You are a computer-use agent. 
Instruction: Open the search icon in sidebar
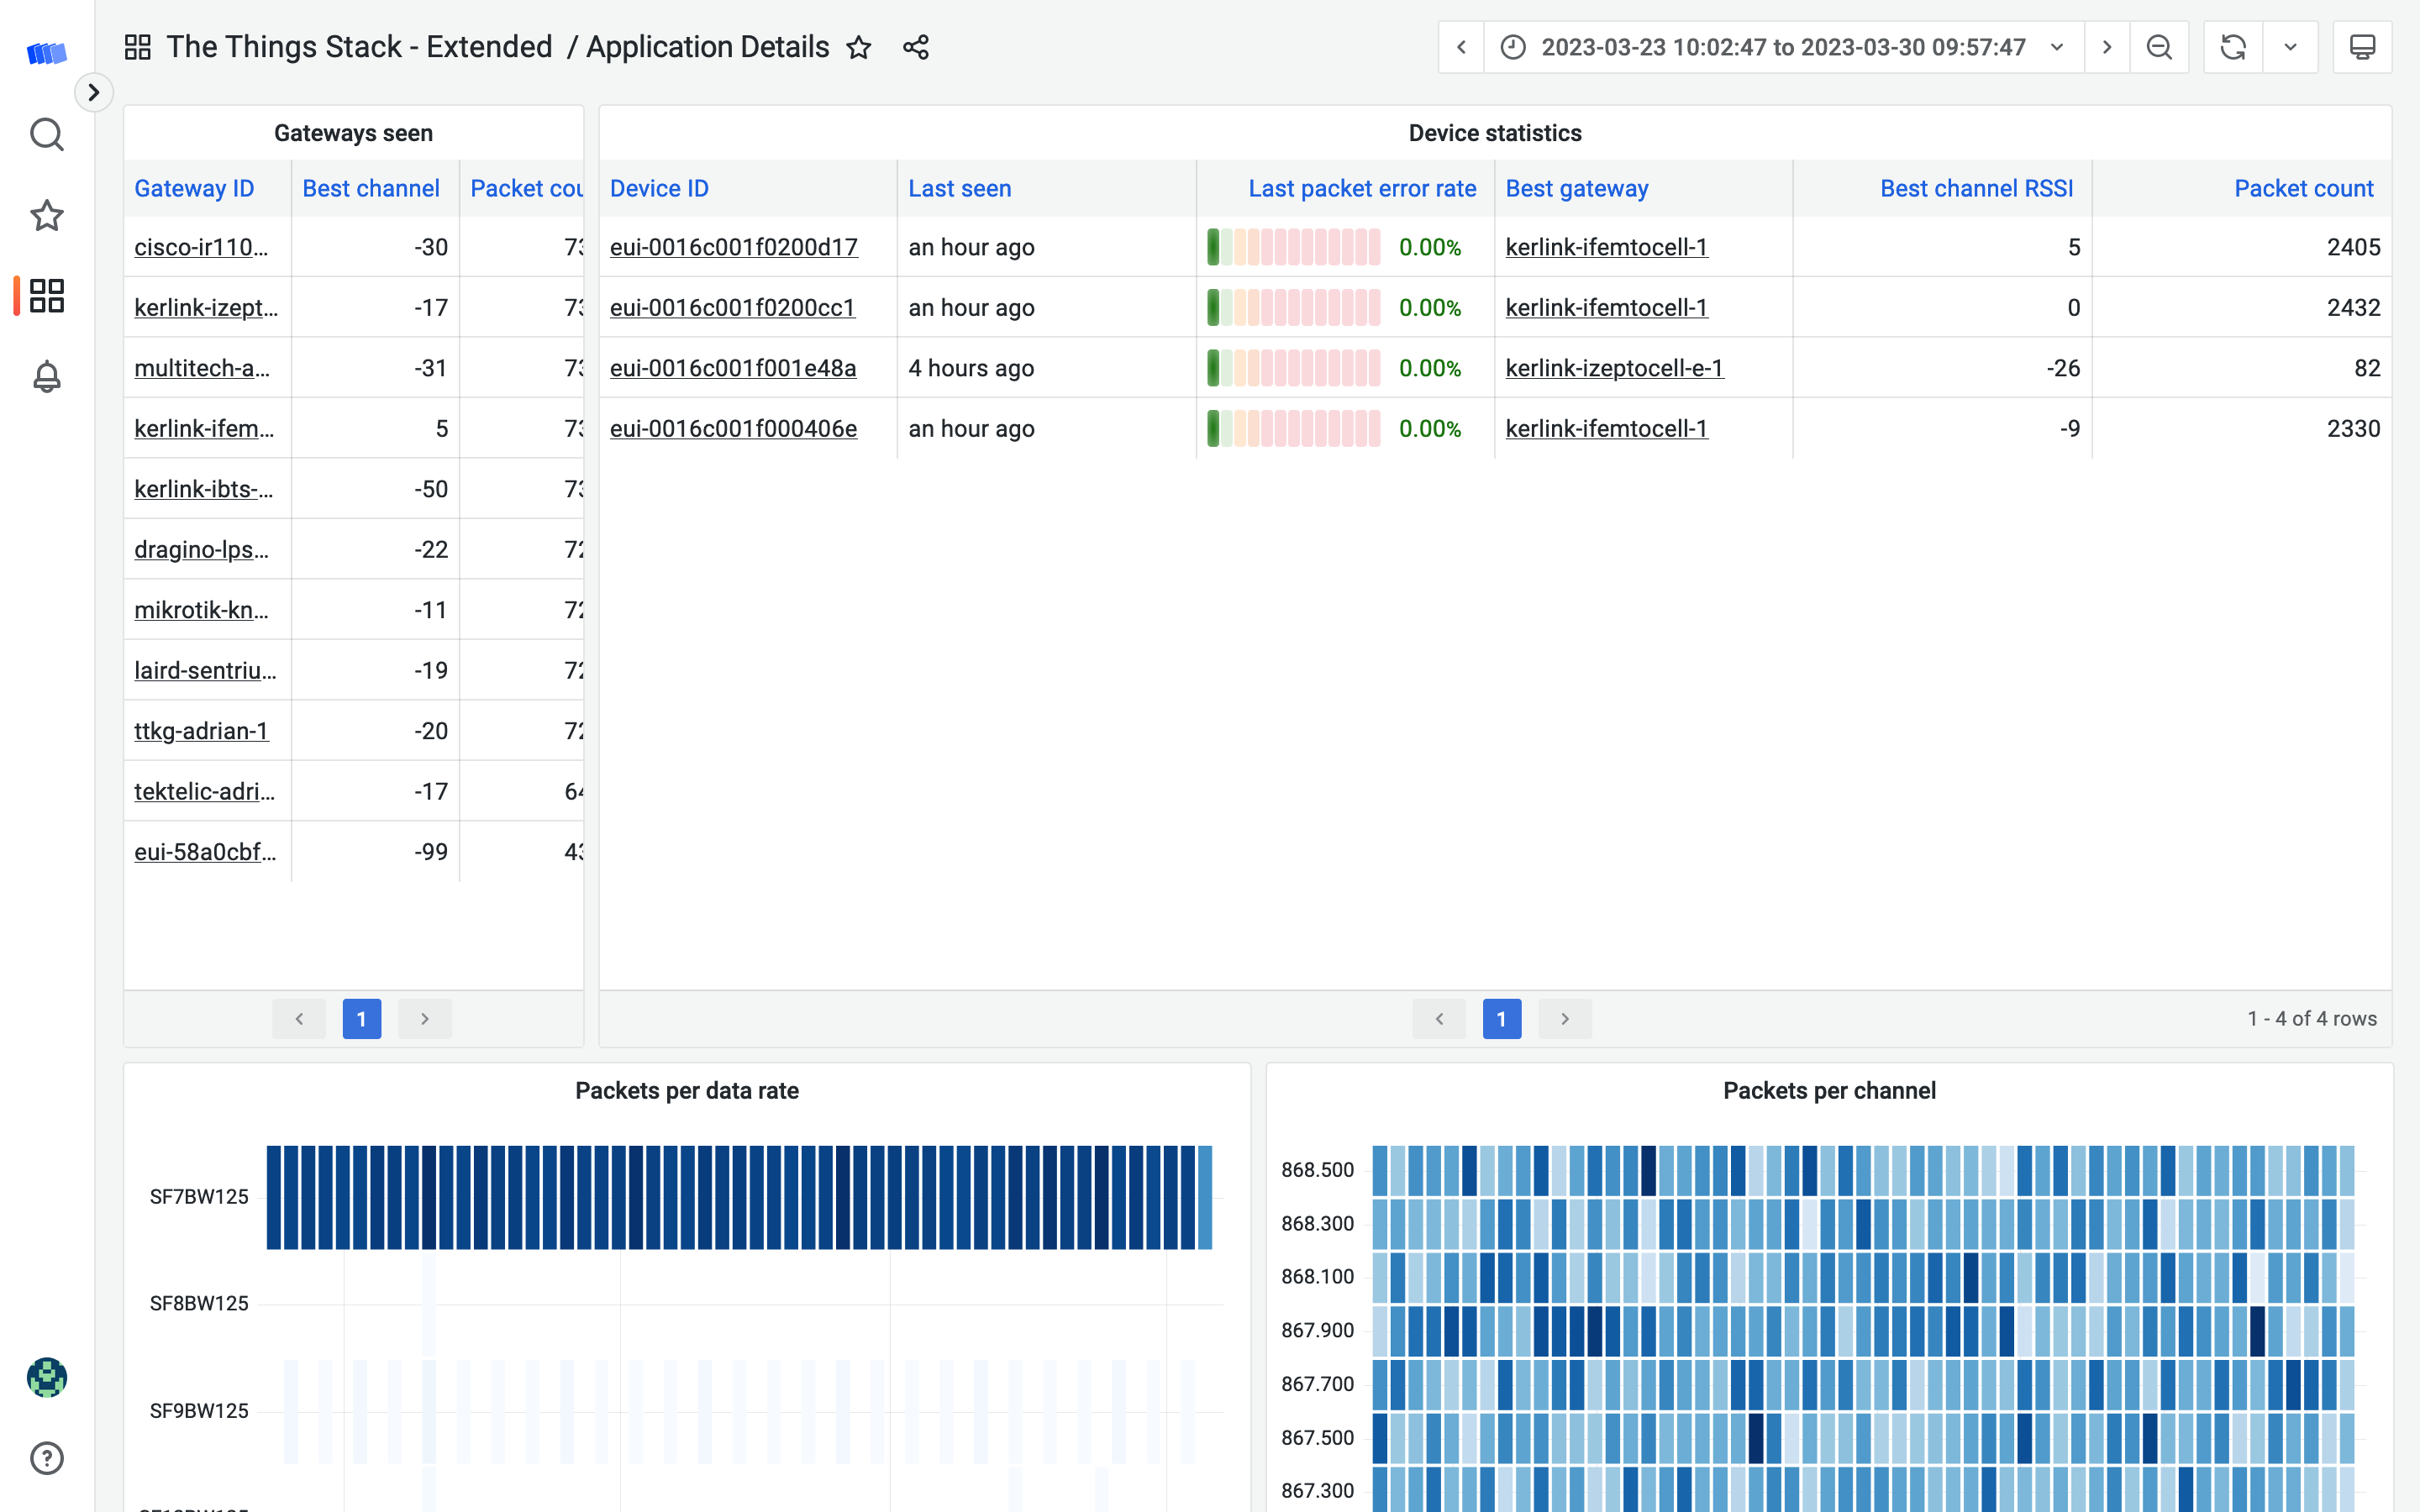46,134
